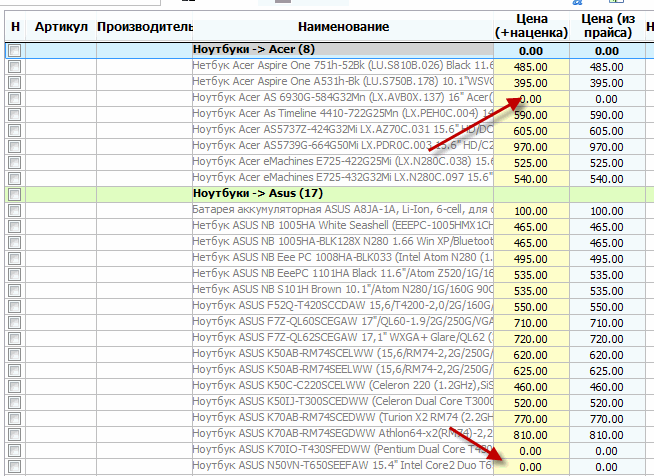654x476 pixels.
Task: Click 460.00 in the Цена (+наценка) column
Action: point(531,387)
